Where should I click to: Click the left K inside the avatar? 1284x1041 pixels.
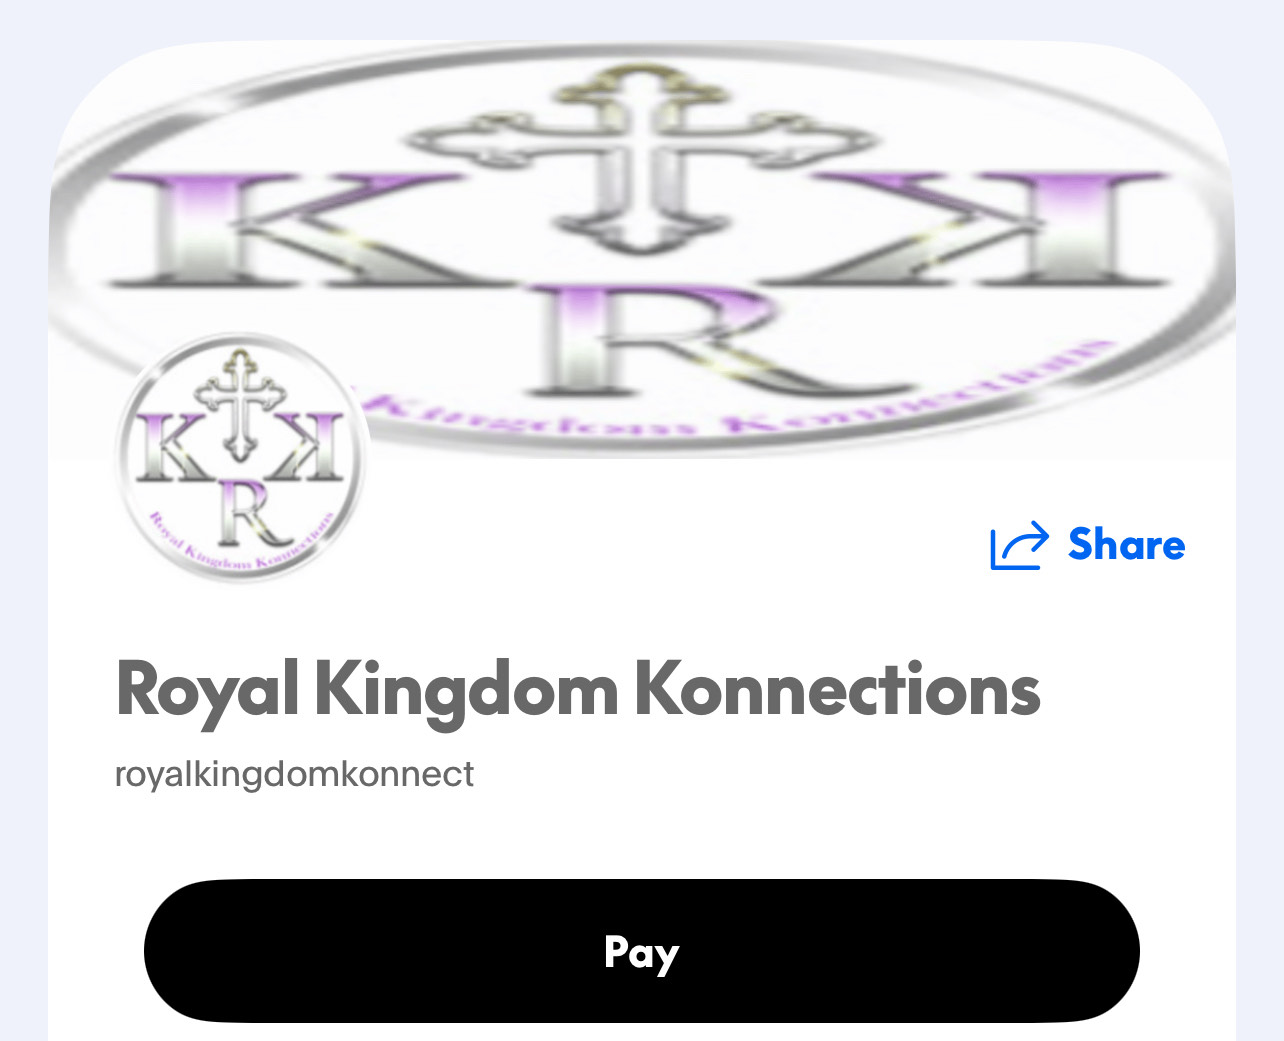pyautogui.click(x=173, y=446)
